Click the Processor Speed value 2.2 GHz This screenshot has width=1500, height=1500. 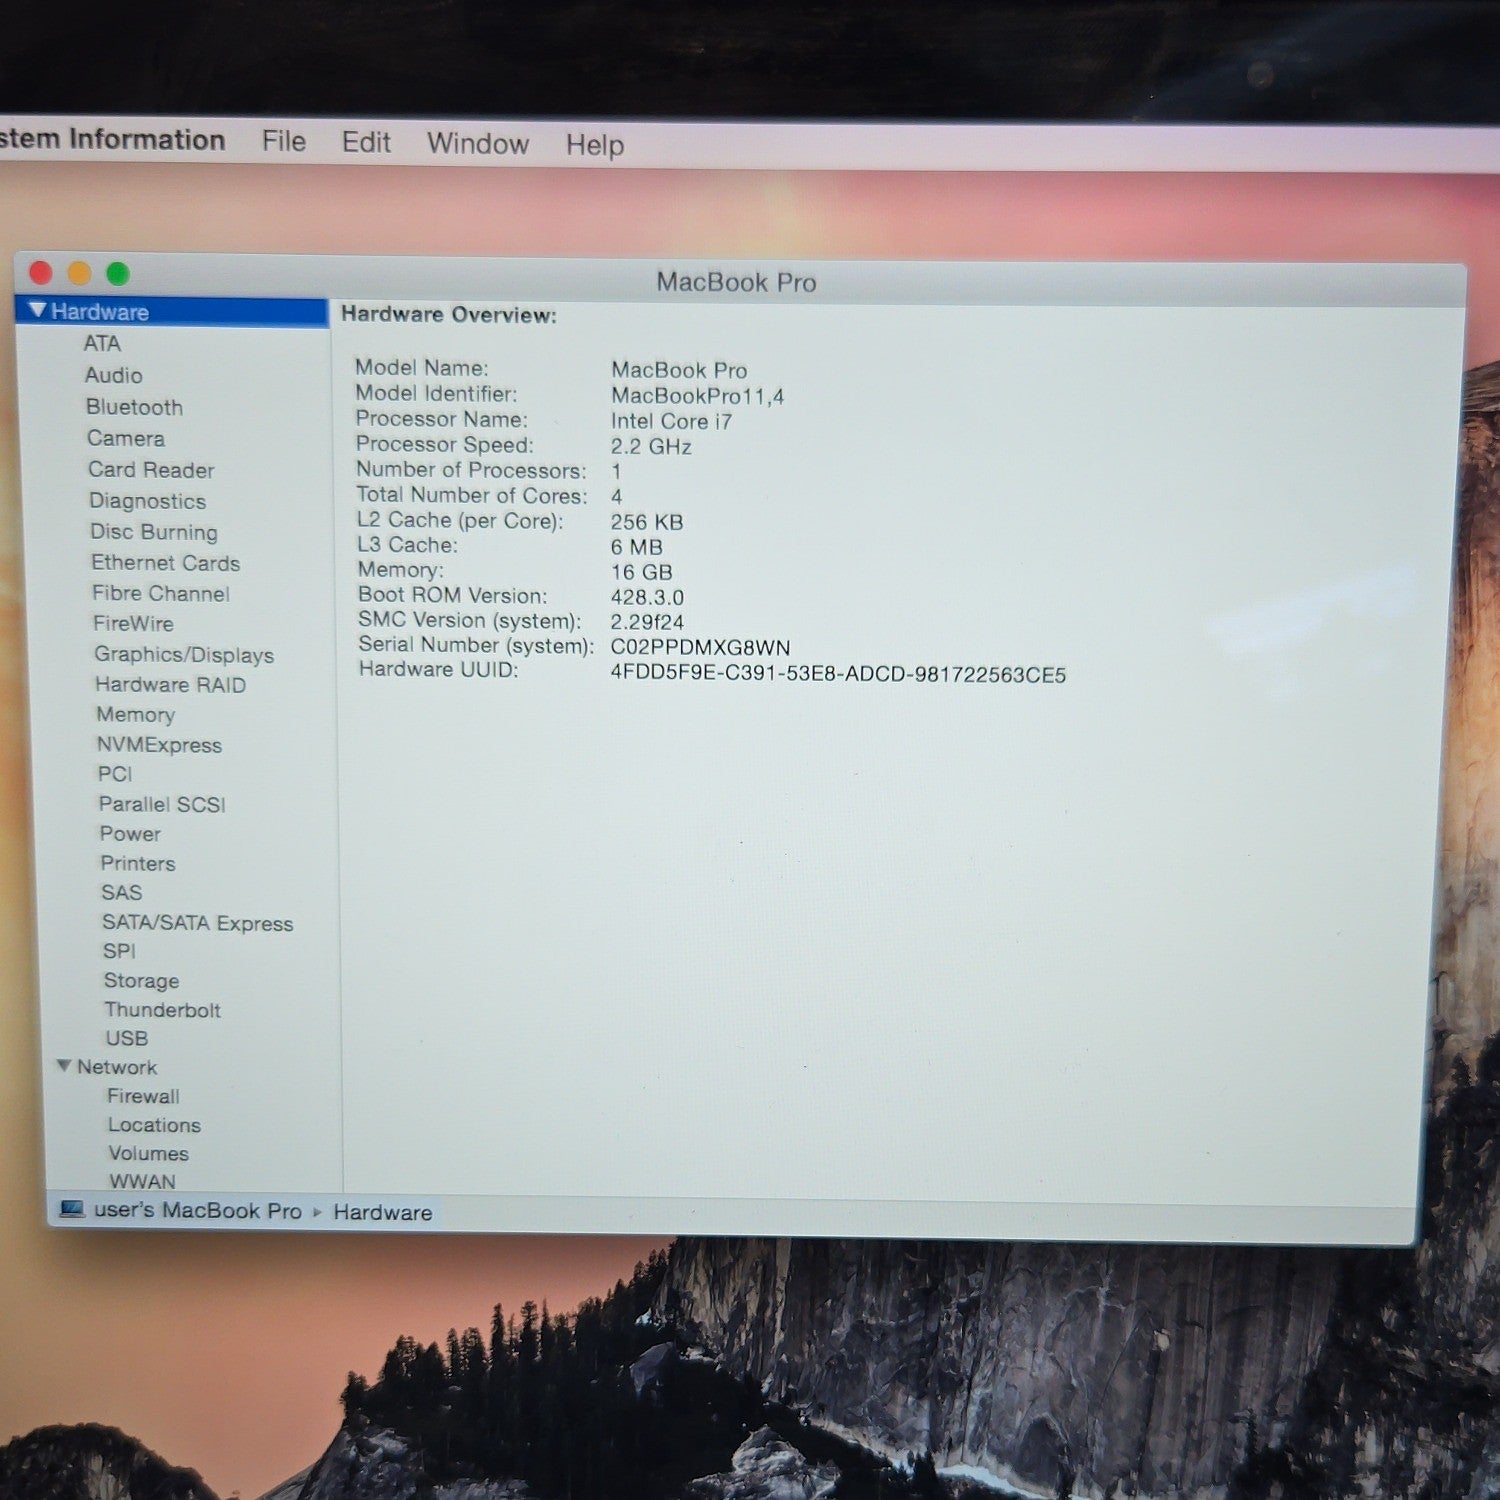click(x=651, y=446)
